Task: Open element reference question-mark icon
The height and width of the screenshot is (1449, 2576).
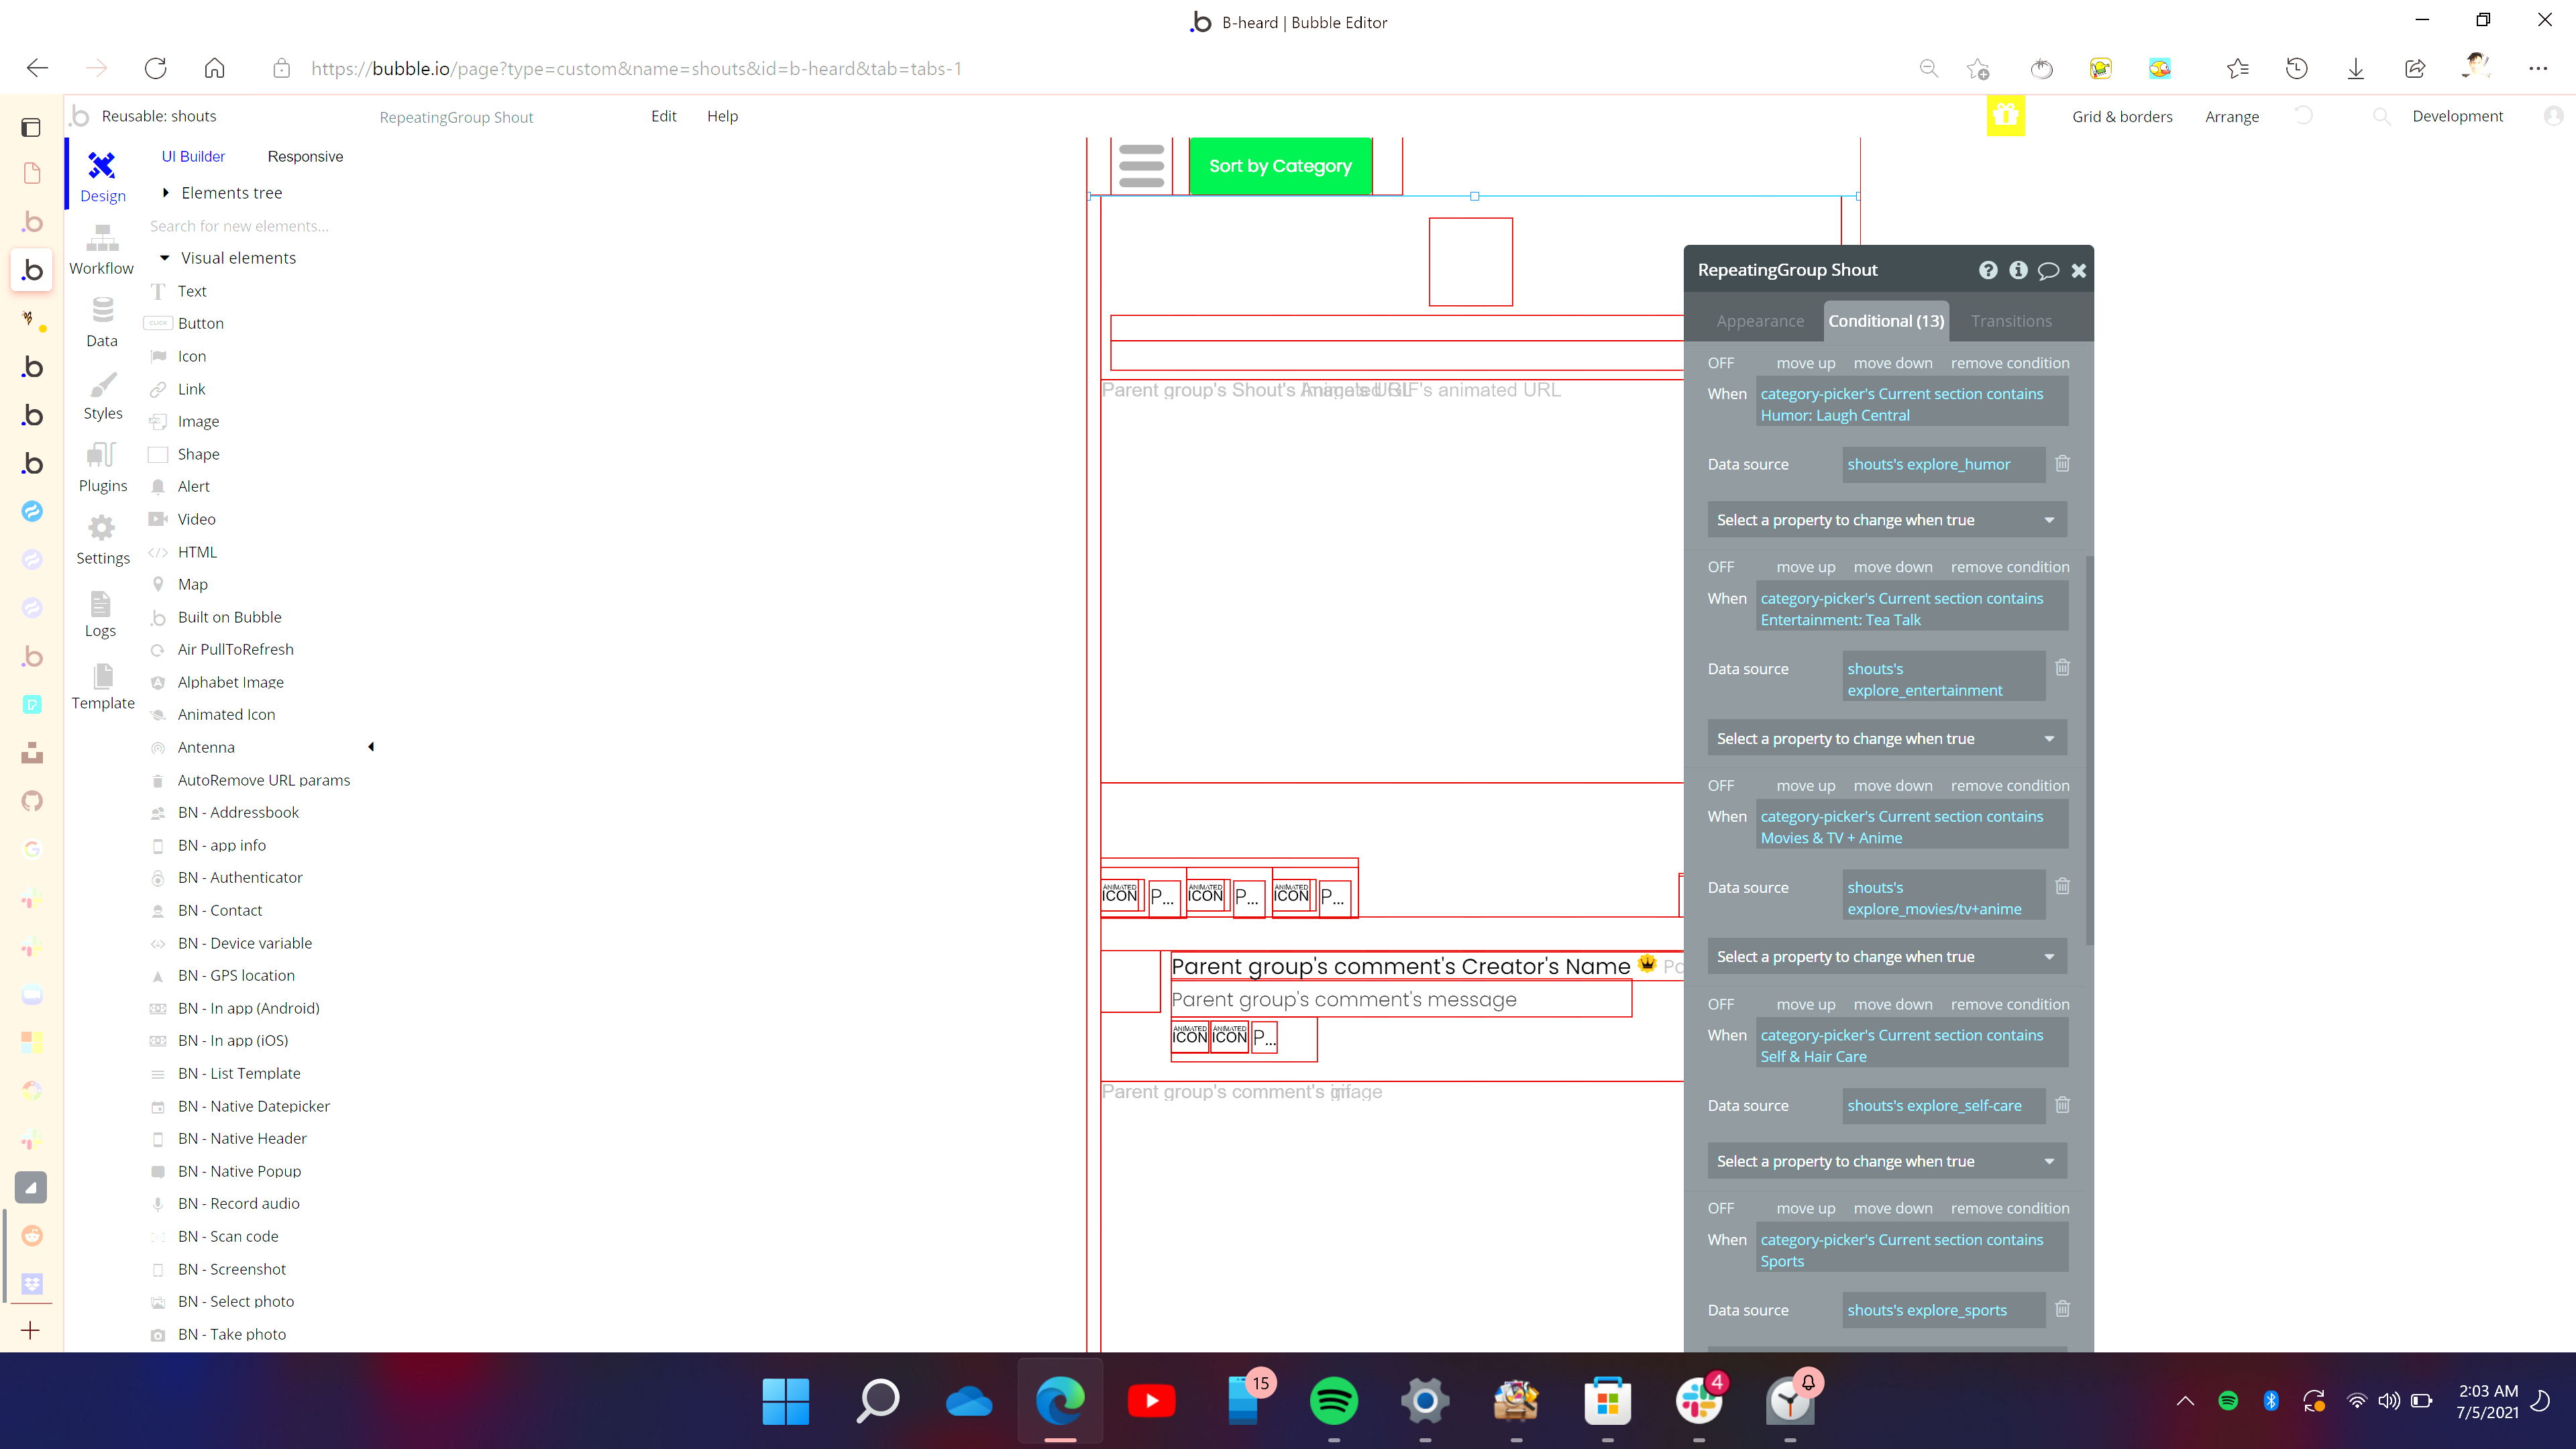Action: (1988, 270)
